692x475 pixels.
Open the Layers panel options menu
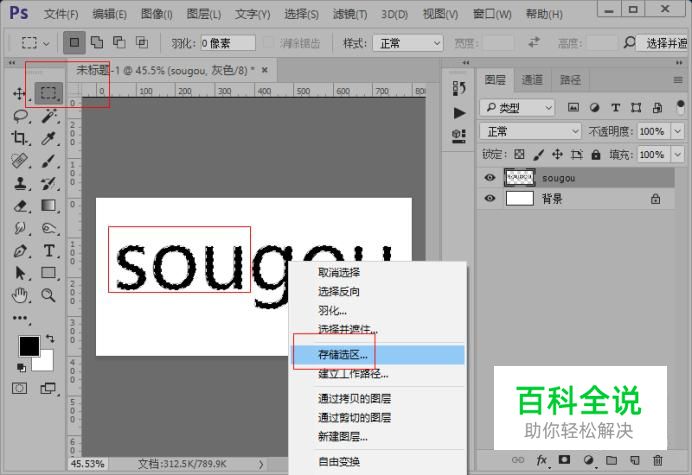point(678,80)
